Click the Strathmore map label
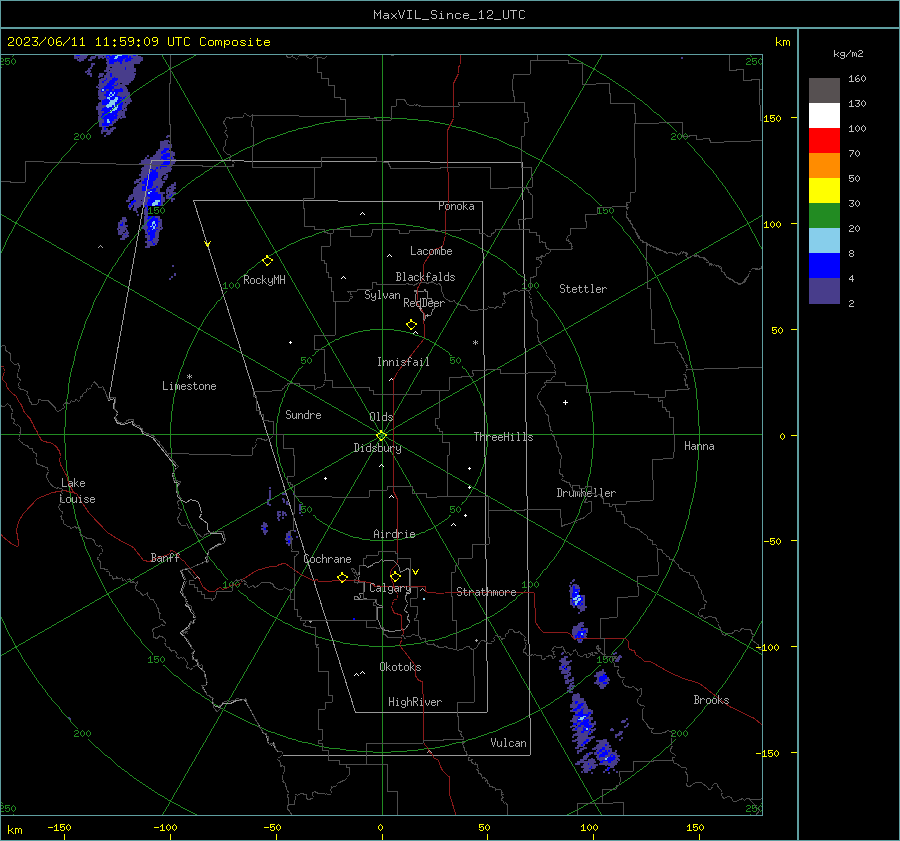 [486, 592]
